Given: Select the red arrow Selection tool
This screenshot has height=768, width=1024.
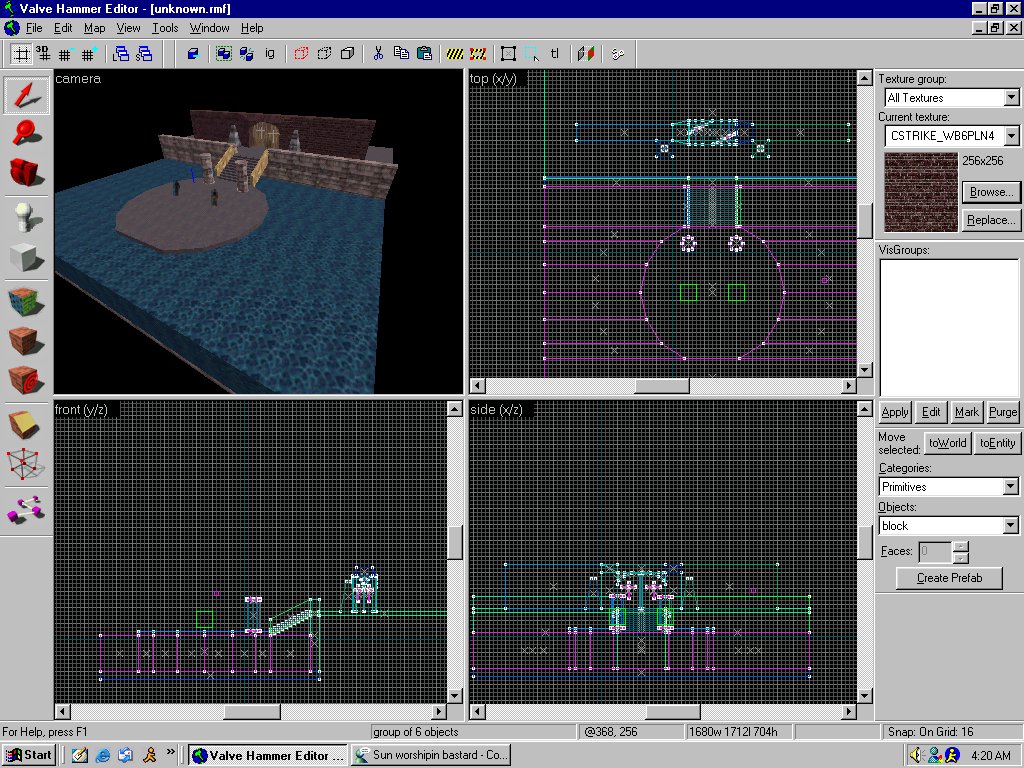Looking at the screenshot, I should pyautogui.click(x=27, y=95).
